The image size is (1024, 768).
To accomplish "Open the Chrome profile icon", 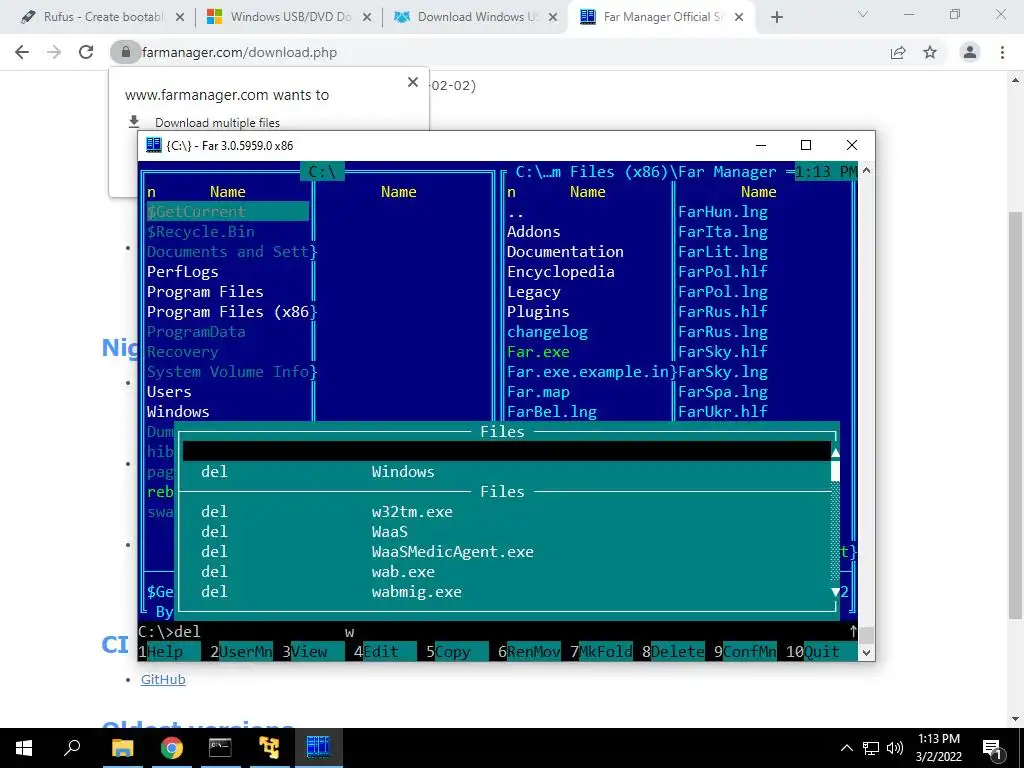I will pyautogui.click(x=970, y=52).
